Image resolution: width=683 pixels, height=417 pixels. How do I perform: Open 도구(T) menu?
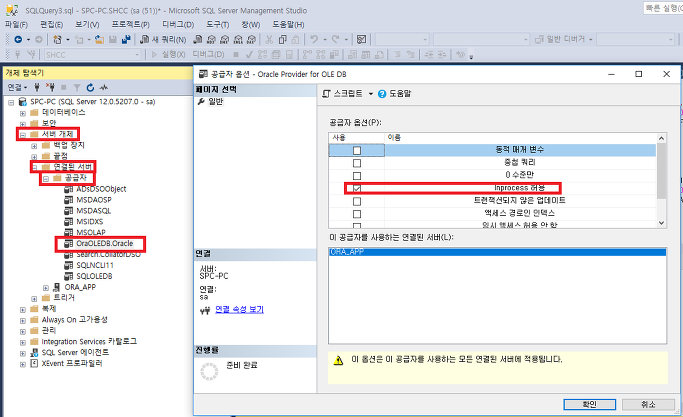pos(217,24)
